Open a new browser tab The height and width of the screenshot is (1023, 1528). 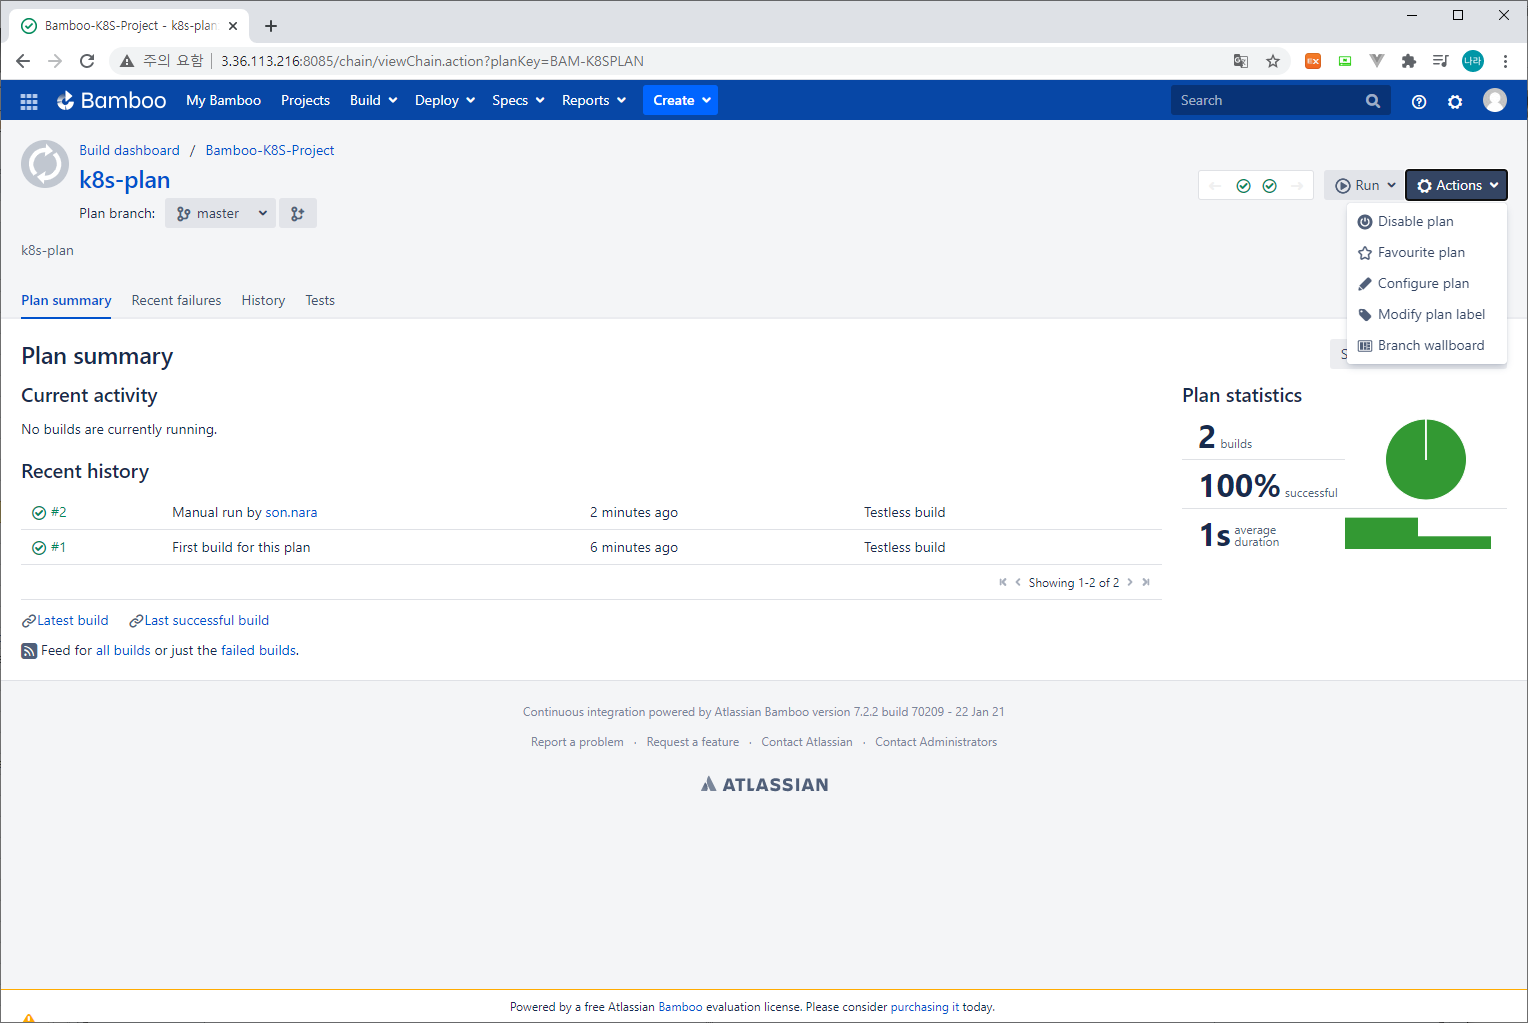(271, 26)
